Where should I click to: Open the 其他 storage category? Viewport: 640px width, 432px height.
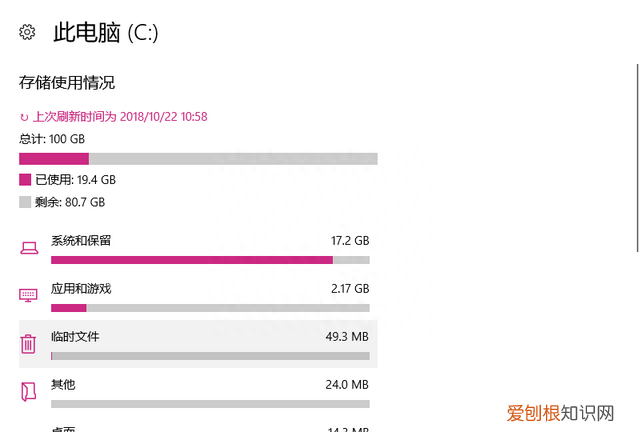[63, 385]
